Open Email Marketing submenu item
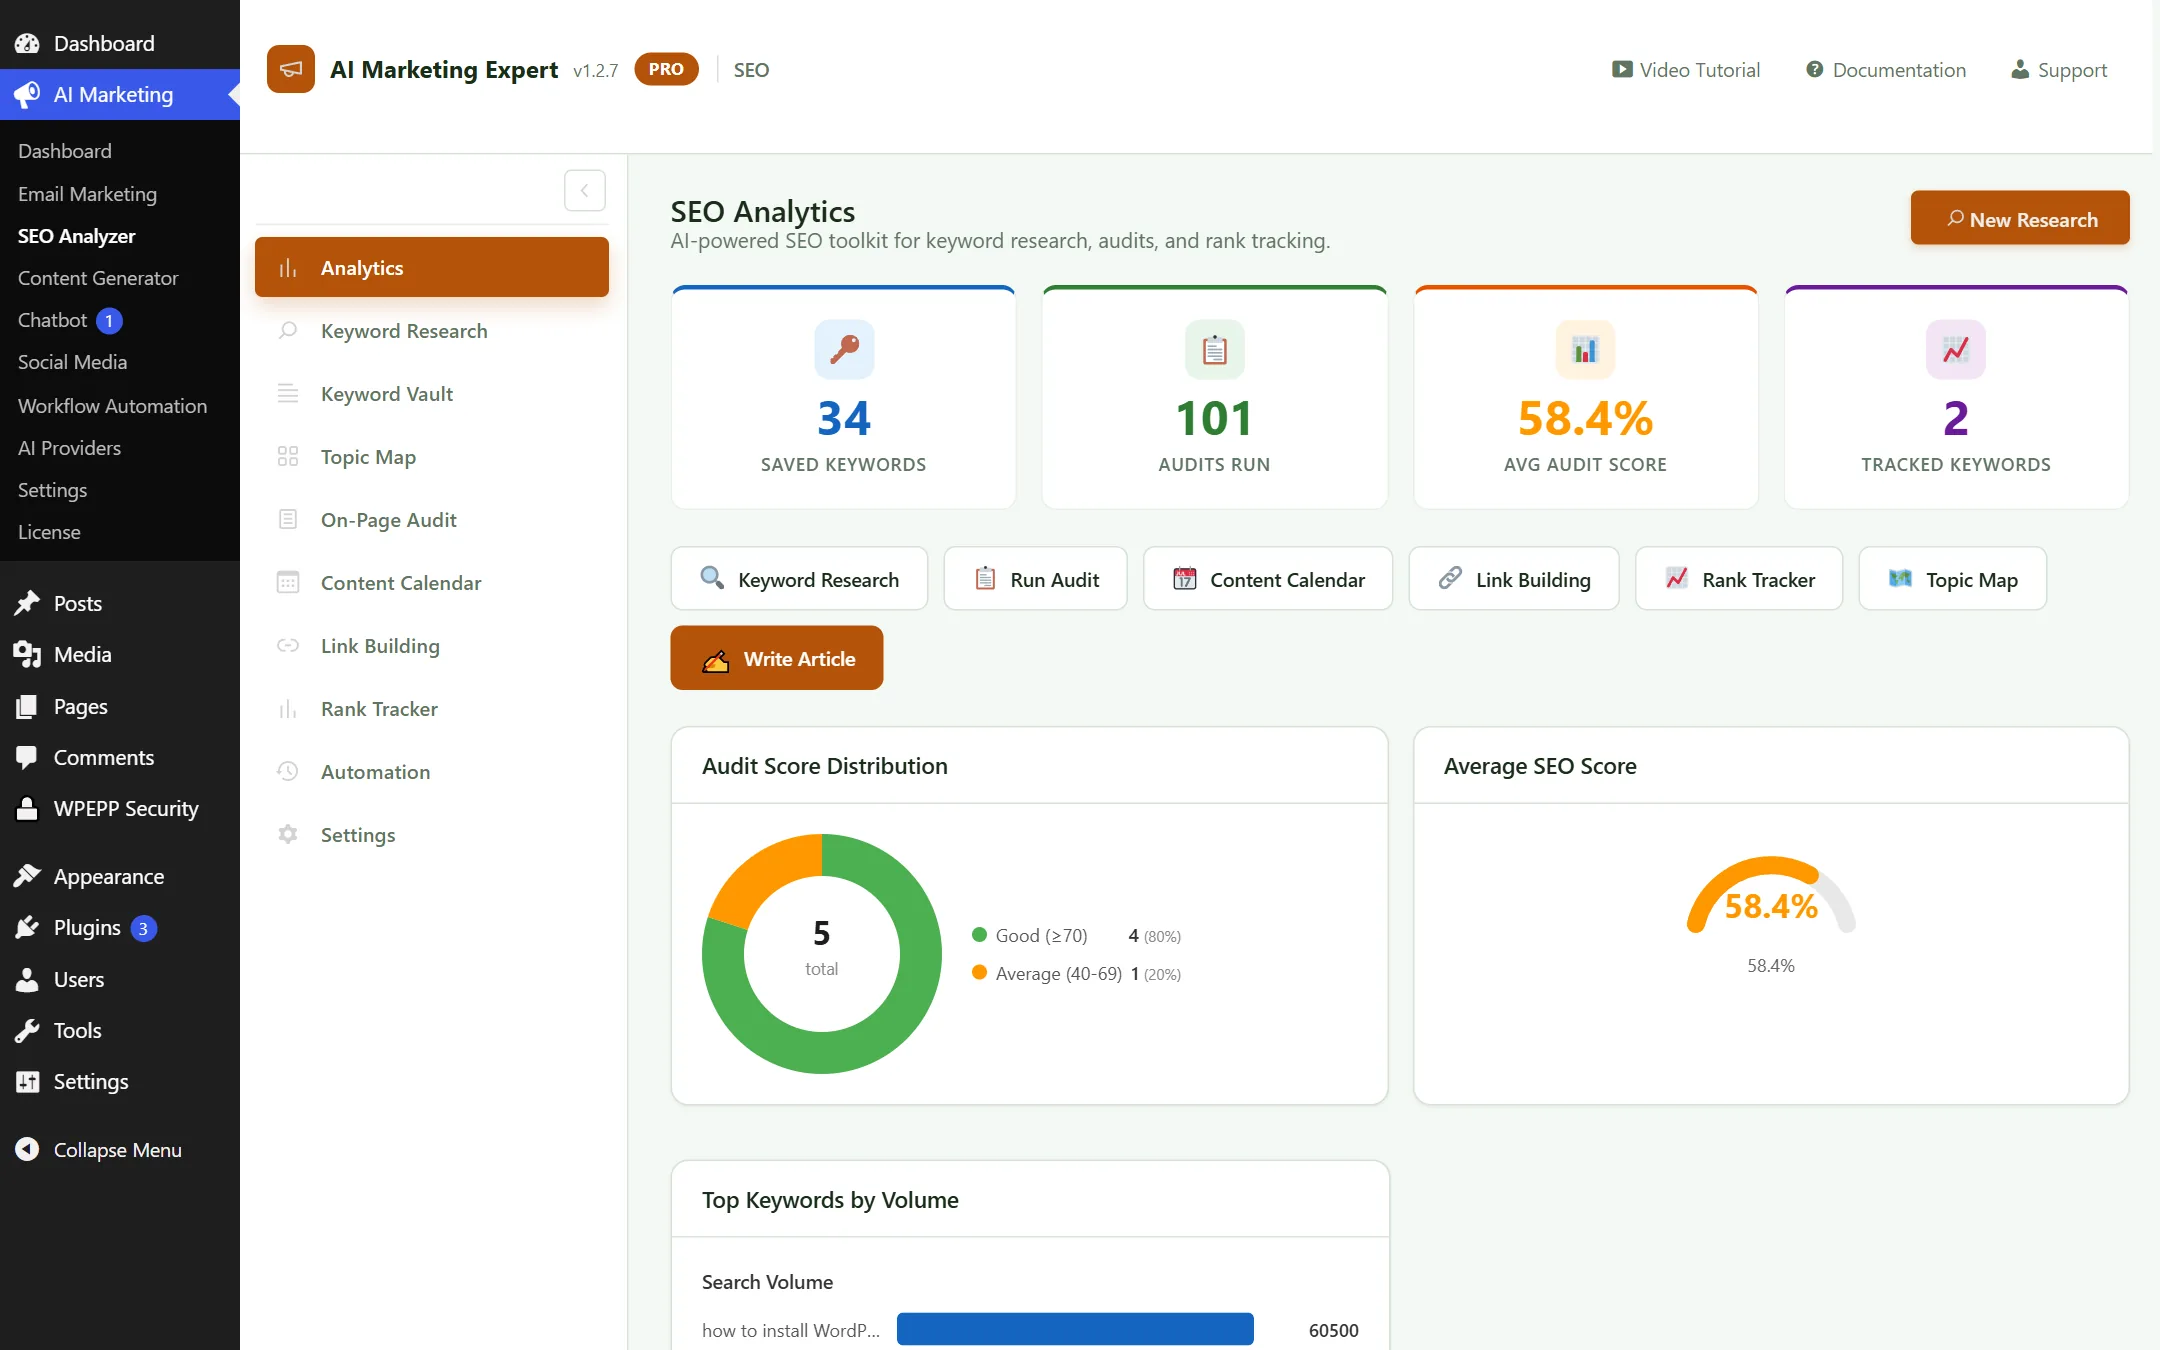Viewport: 2160px width, 1350px height. (x=87, y=193)
